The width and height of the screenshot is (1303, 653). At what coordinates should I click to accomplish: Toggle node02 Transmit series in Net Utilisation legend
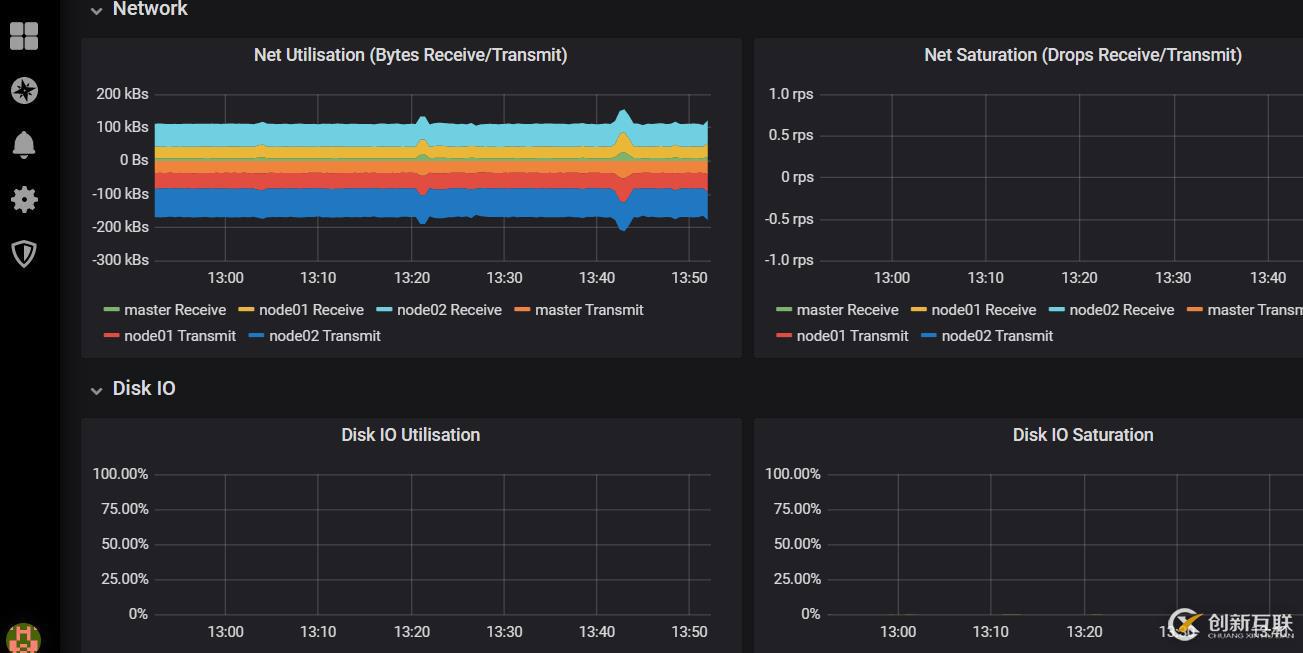pyautogui.click(x=325, y=336)
